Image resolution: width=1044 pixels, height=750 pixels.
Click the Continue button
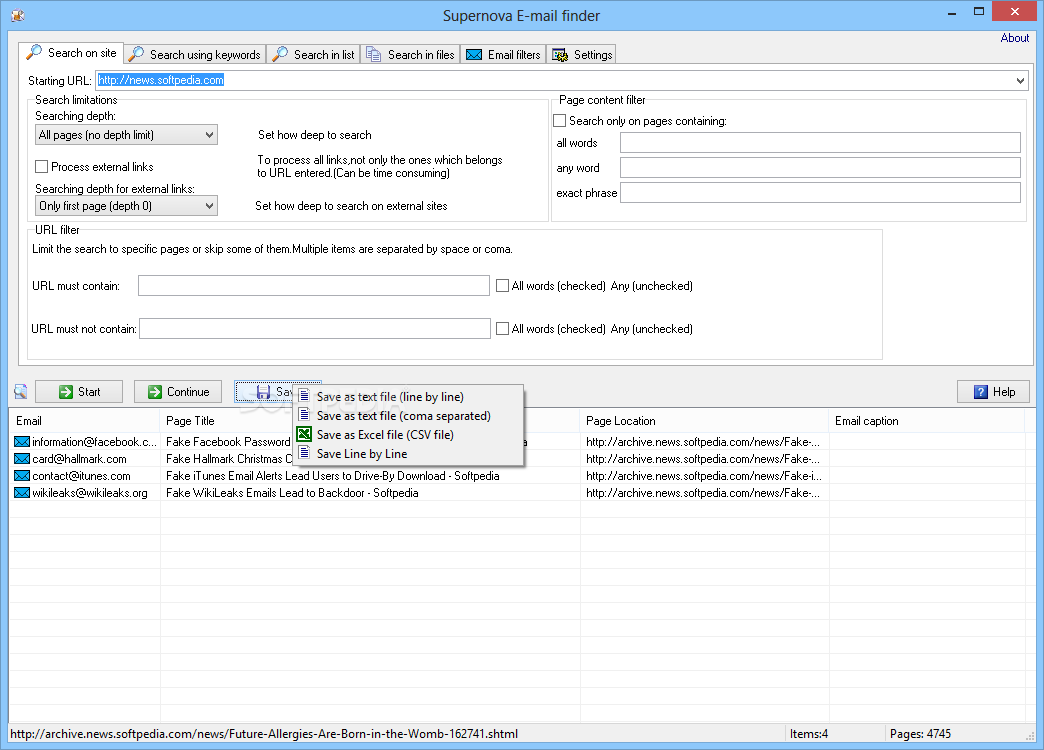click(x=178, y=392)
